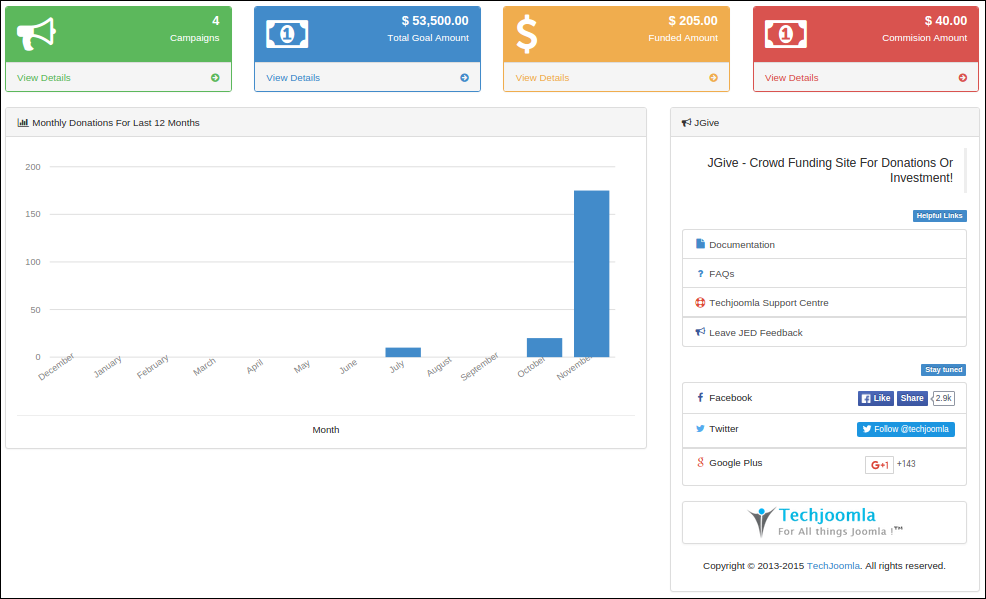Click the Facebook icon in the social list
986x599 pixels.
click(x=700, y=398)
